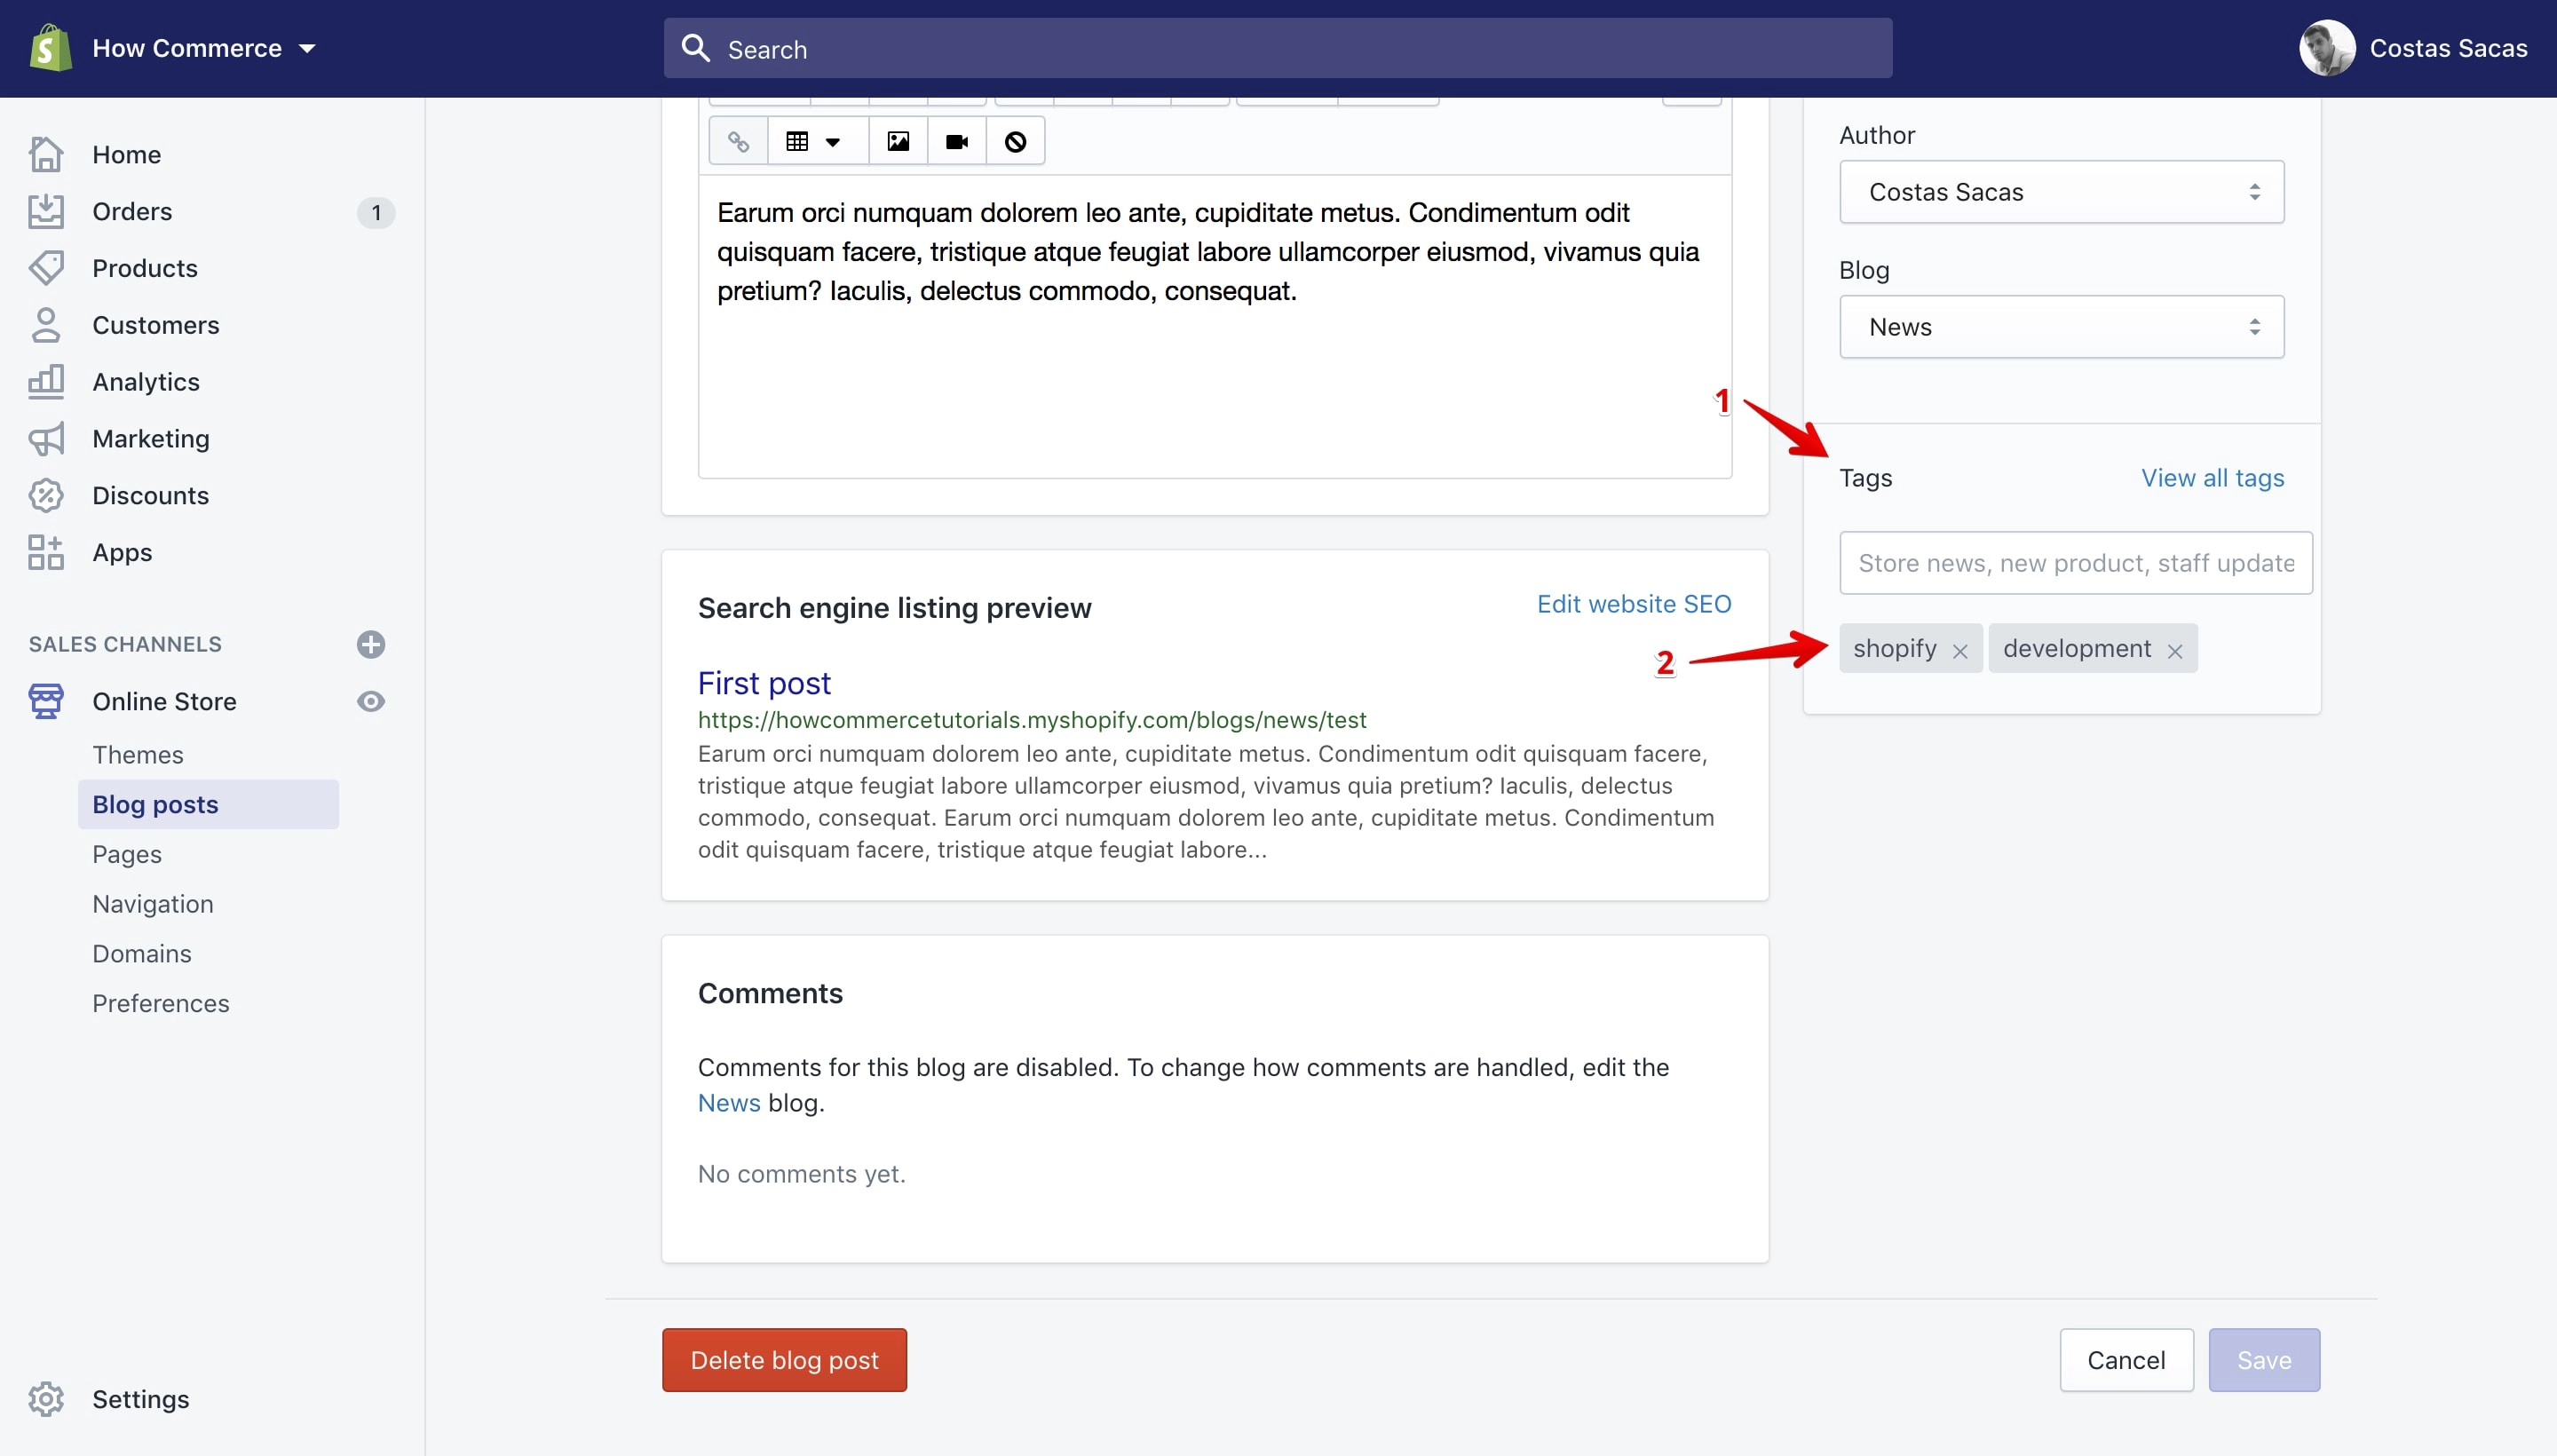Image resolution: width=2557 pixels, height=1456 pixels.
Task: Click the insert video toolbar icon
Action: pos(957,141)
